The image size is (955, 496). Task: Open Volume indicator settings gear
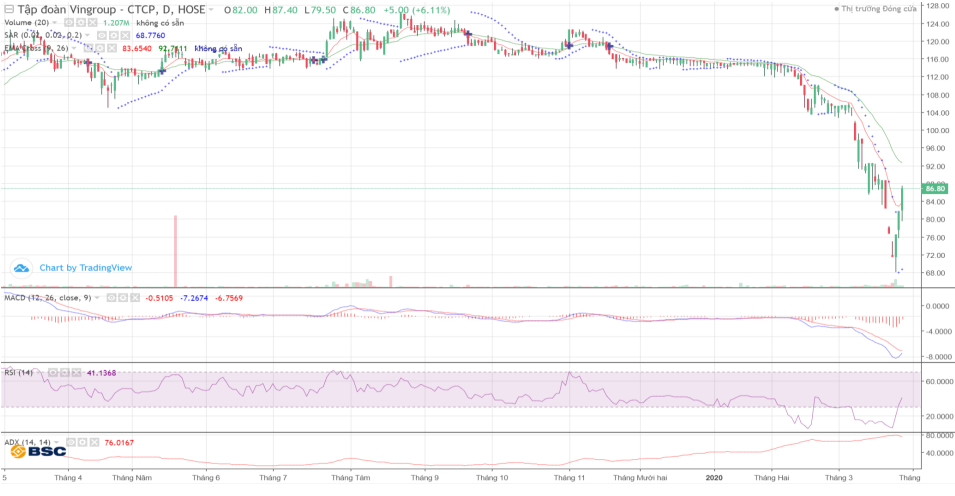click(80, 23)
